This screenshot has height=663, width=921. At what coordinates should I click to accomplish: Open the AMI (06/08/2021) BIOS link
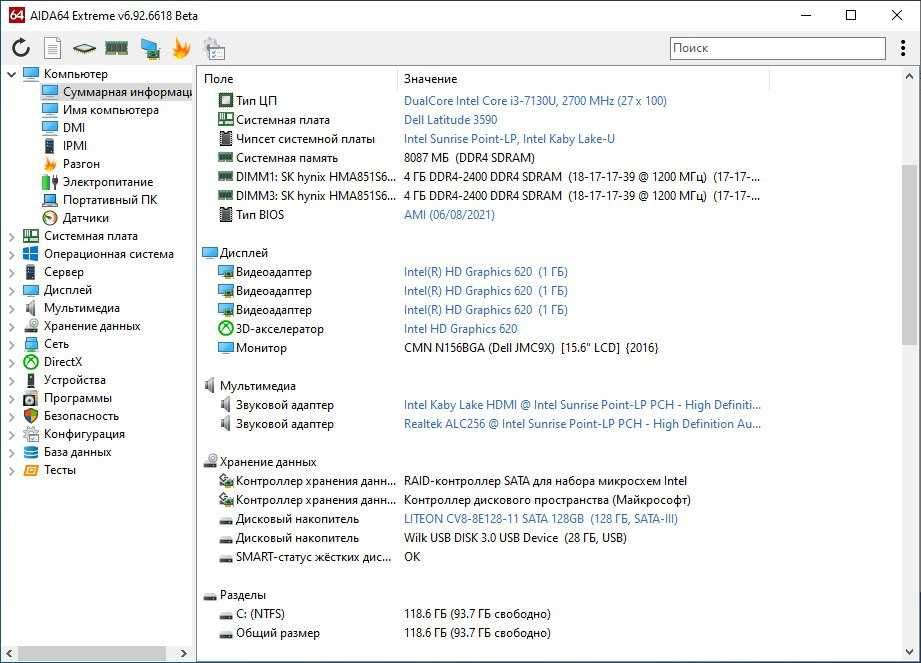point(449,214)
